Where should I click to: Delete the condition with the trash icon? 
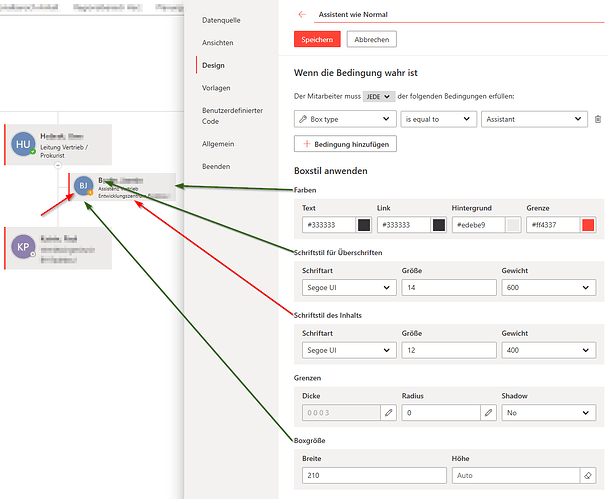597,119
